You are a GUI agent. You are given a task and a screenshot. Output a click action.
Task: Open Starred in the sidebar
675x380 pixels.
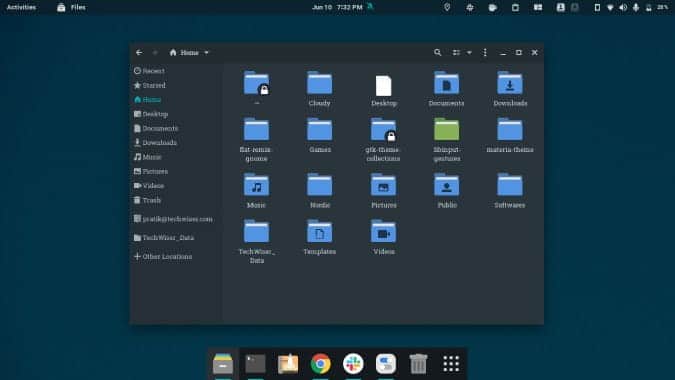149,85
